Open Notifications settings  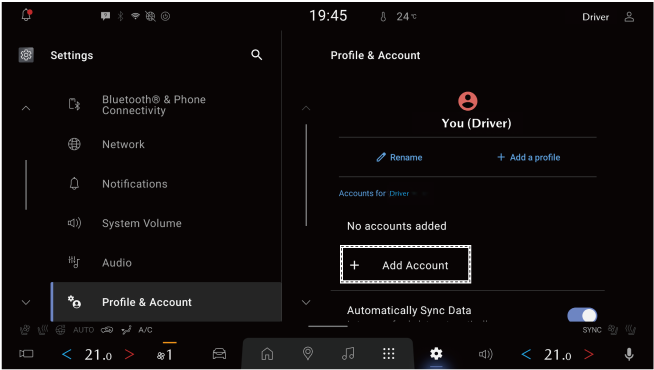[x=166, y=184]
